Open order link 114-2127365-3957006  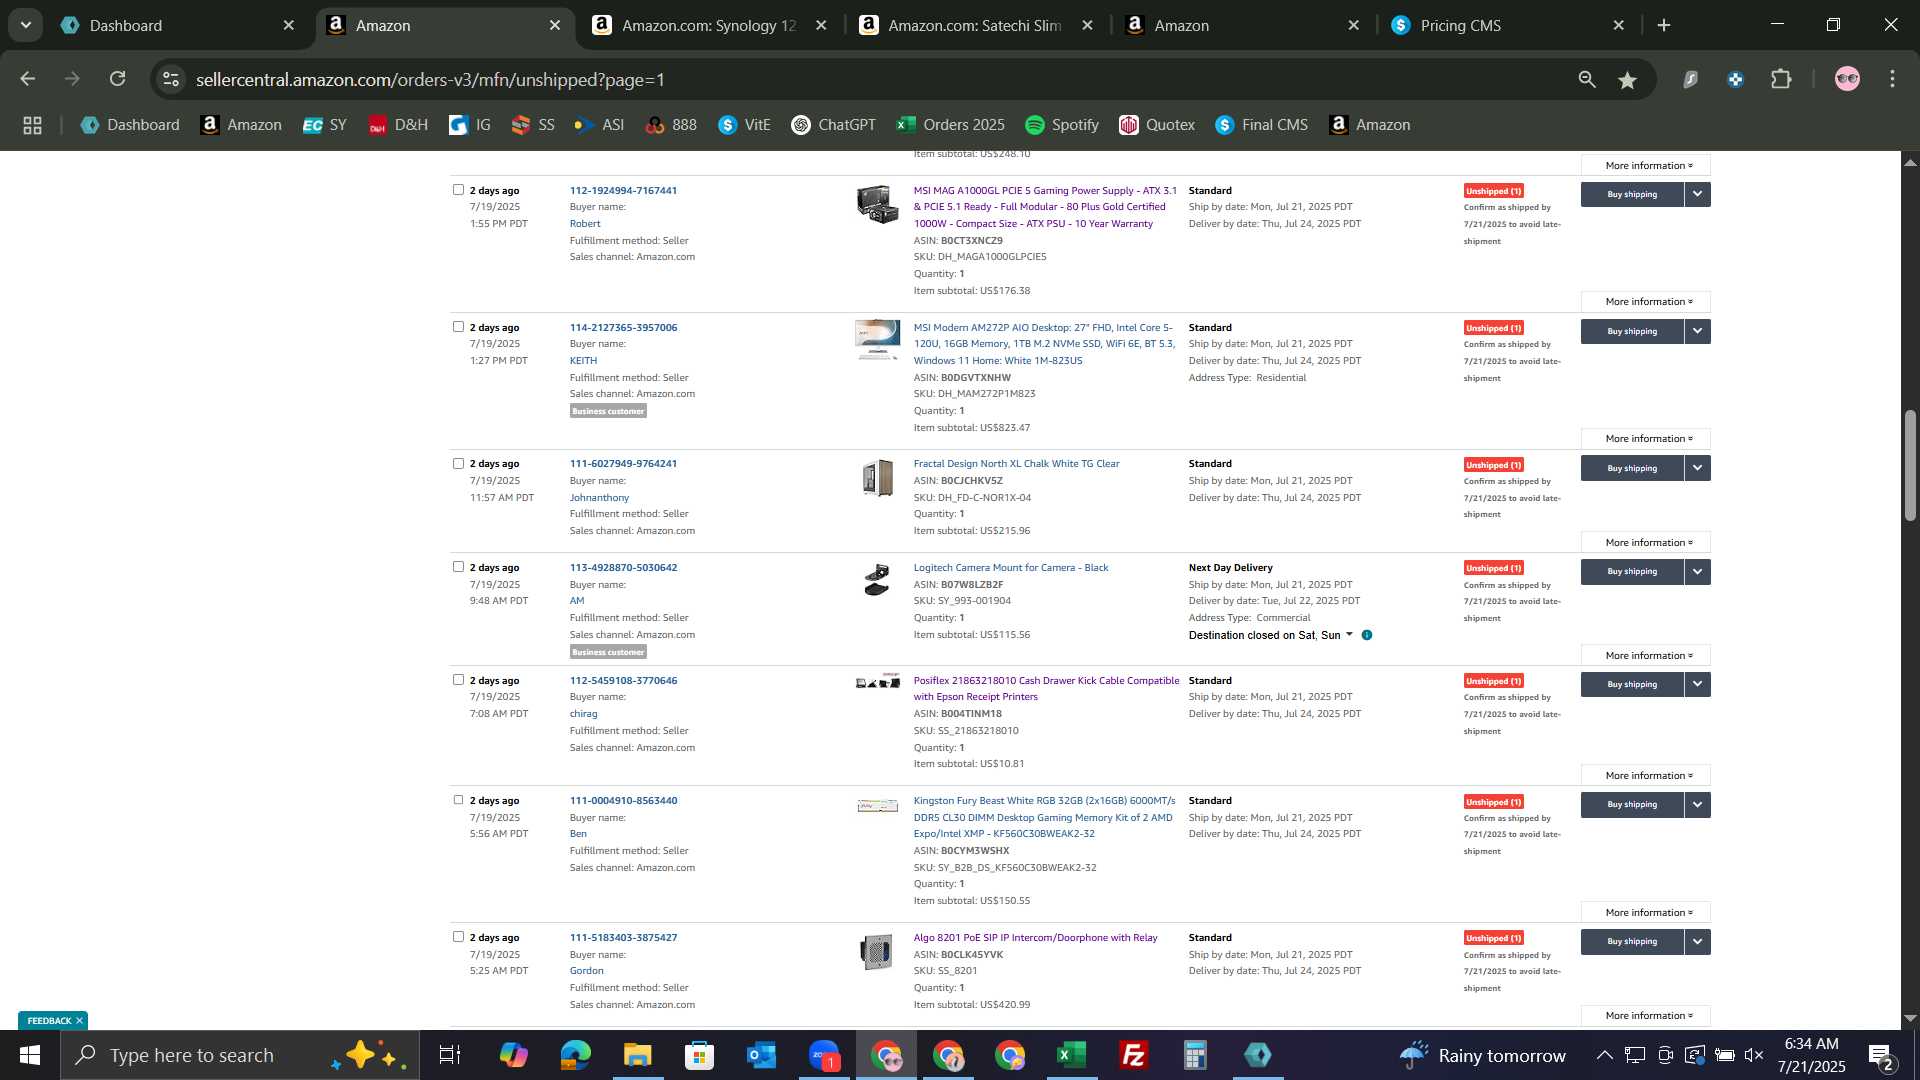[623, 327]
